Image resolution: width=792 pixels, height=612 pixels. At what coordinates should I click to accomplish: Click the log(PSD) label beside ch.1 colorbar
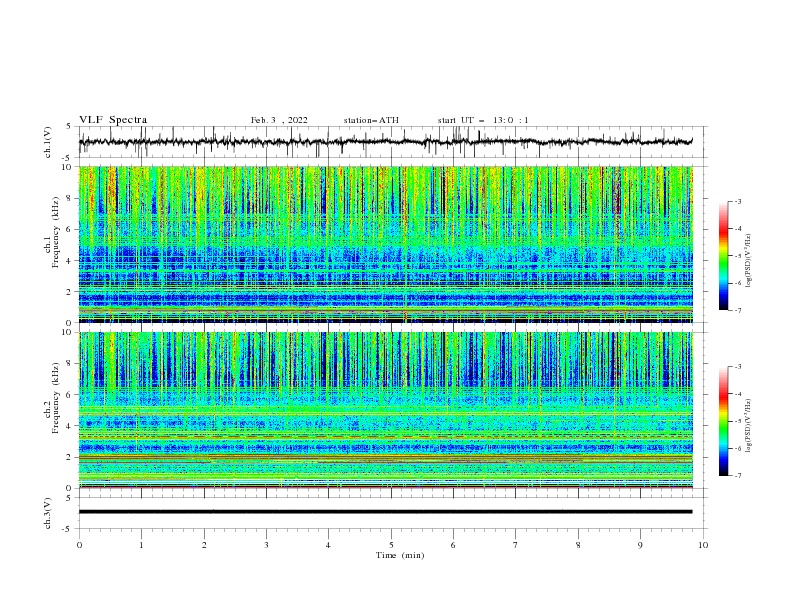click(748, 261)
